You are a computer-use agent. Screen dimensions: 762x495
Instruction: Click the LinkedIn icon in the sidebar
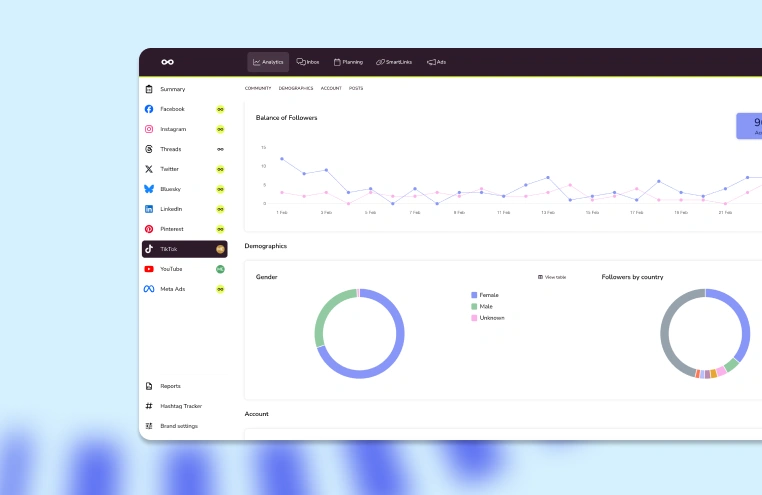pos(149,209)
